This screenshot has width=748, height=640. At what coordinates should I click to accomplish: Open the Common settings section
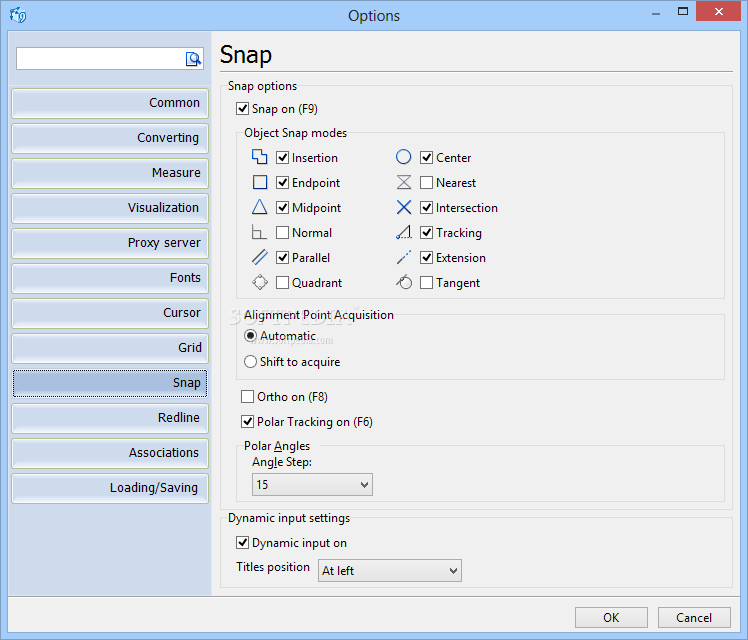[110, 103]
